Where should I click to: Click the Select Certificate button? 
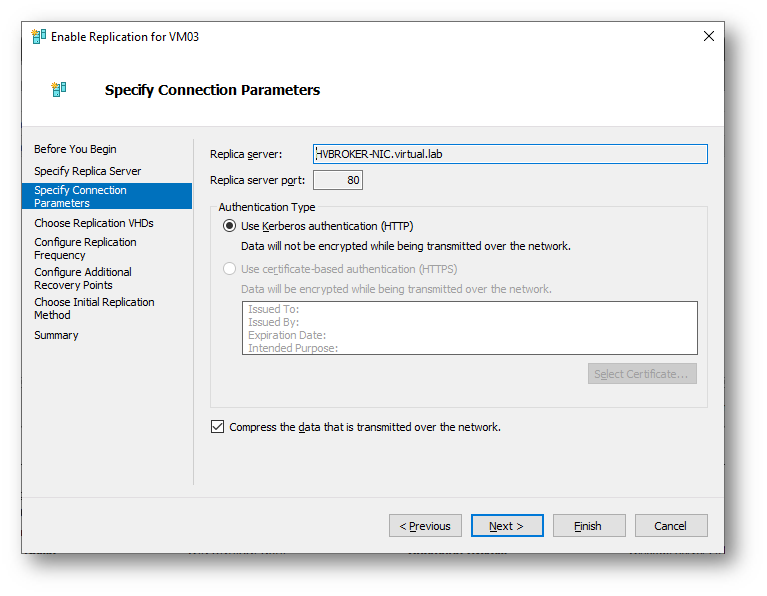coord(642,374)
